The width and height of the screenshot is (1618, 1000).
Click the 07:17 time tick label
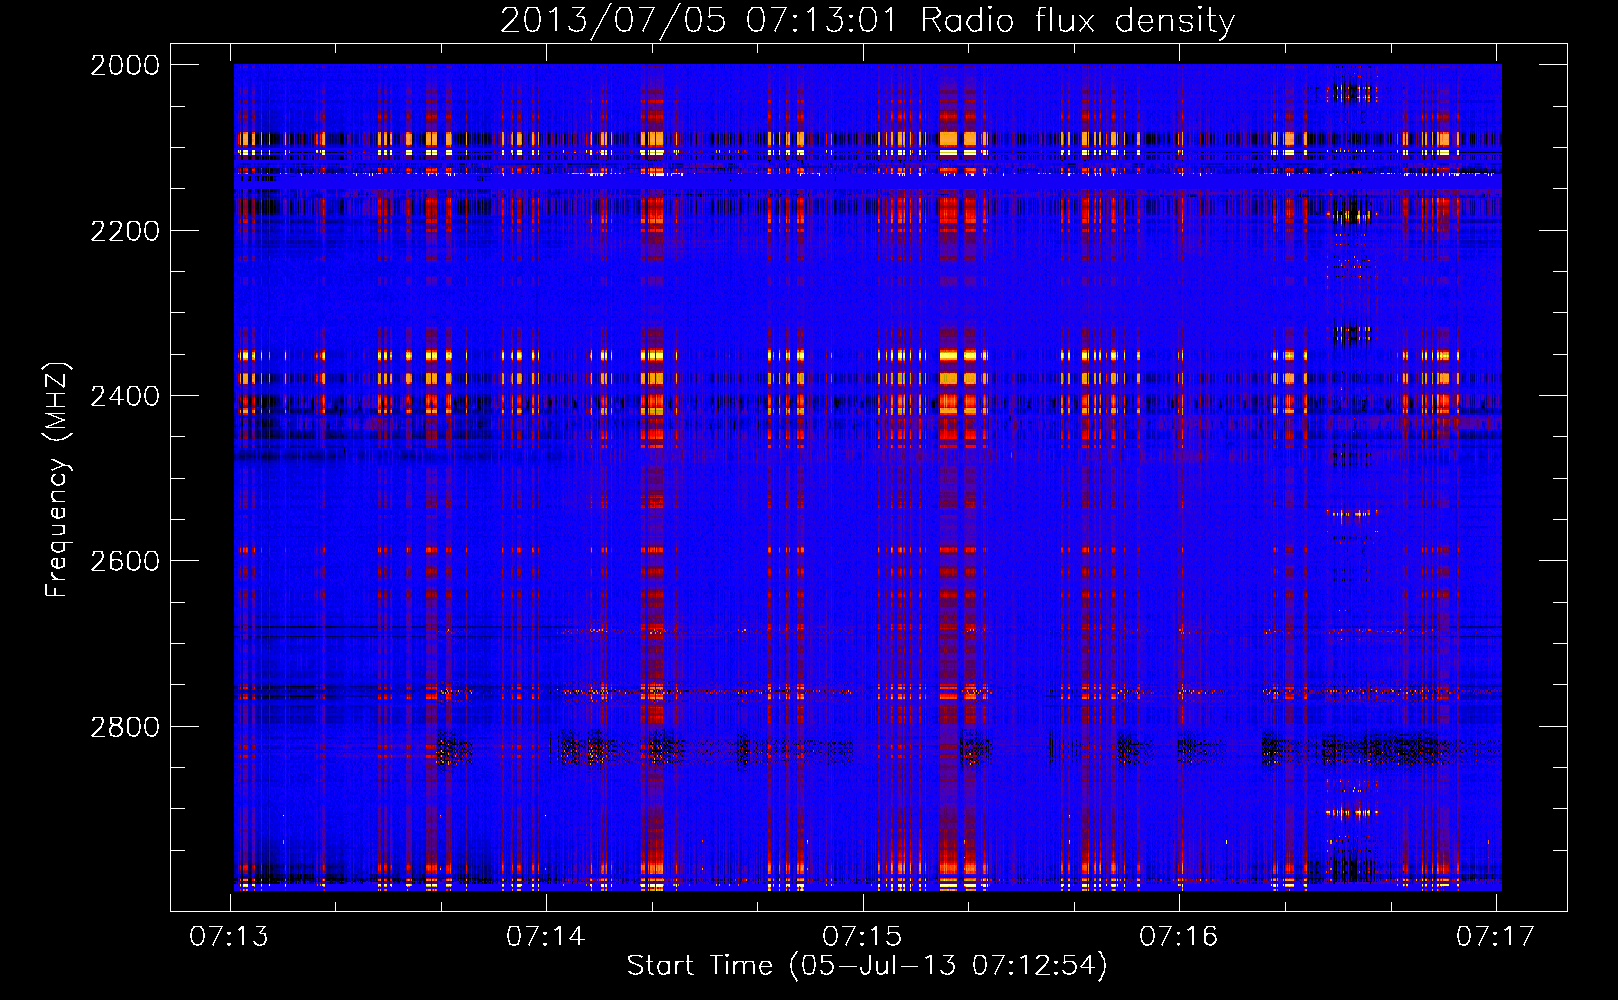click(x=1495, y=936)
